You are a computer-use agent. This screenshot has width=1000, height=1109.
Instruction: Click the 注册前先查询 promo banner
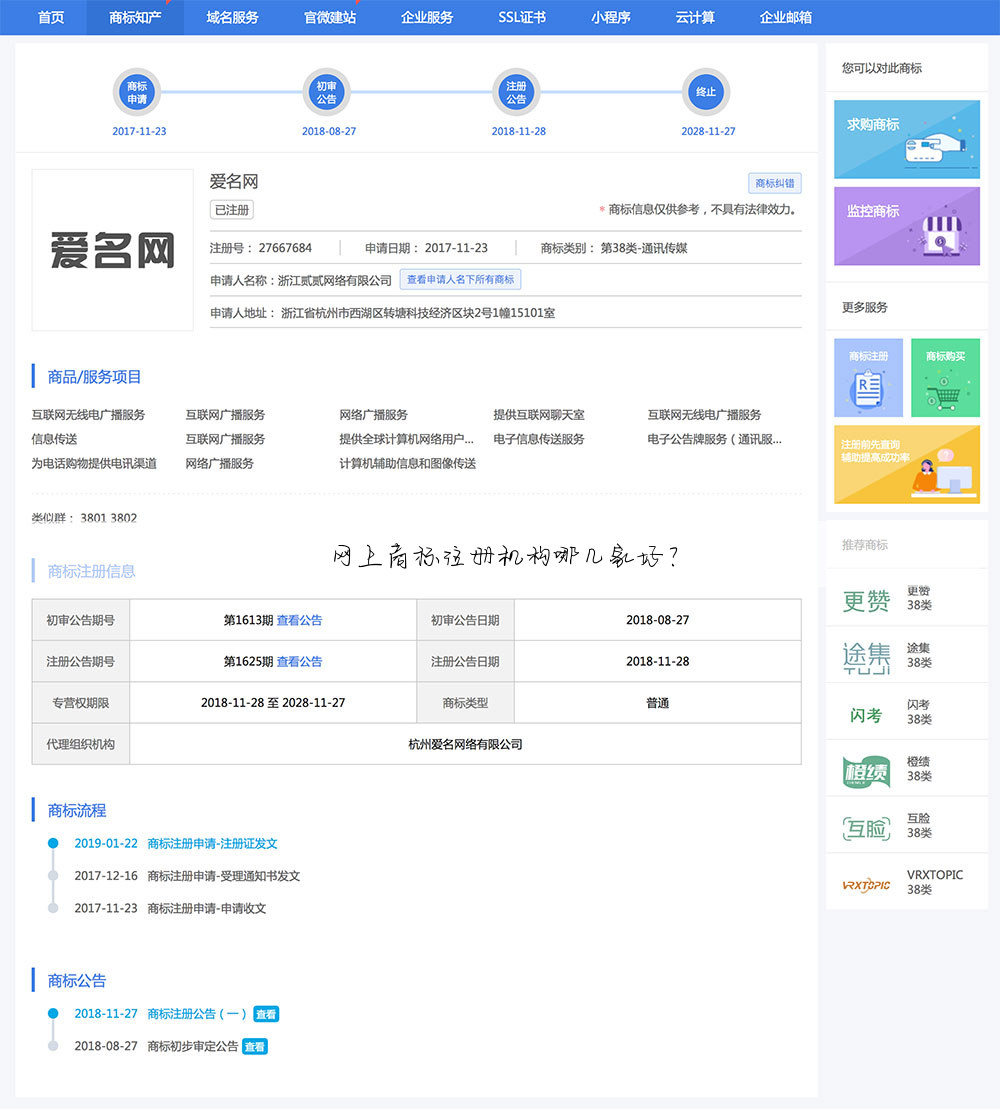click(906, 464)
